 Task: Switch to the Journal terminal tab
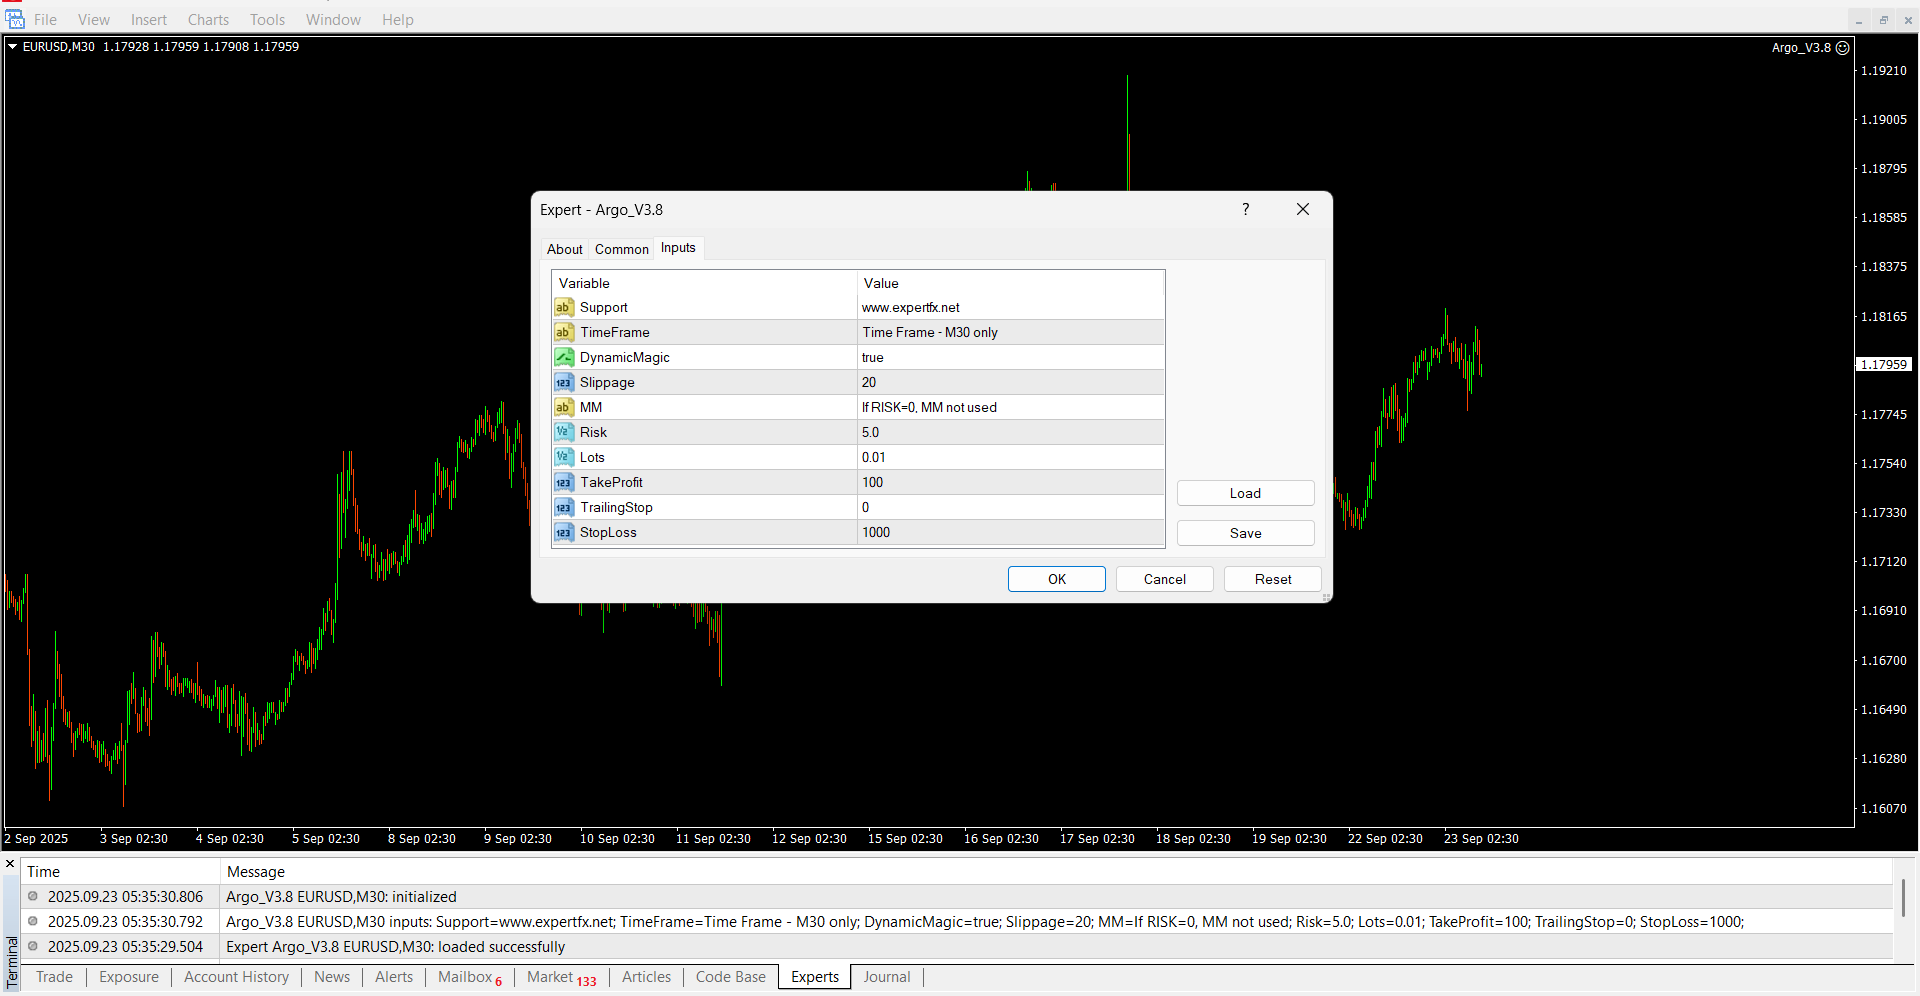point(886,977)
